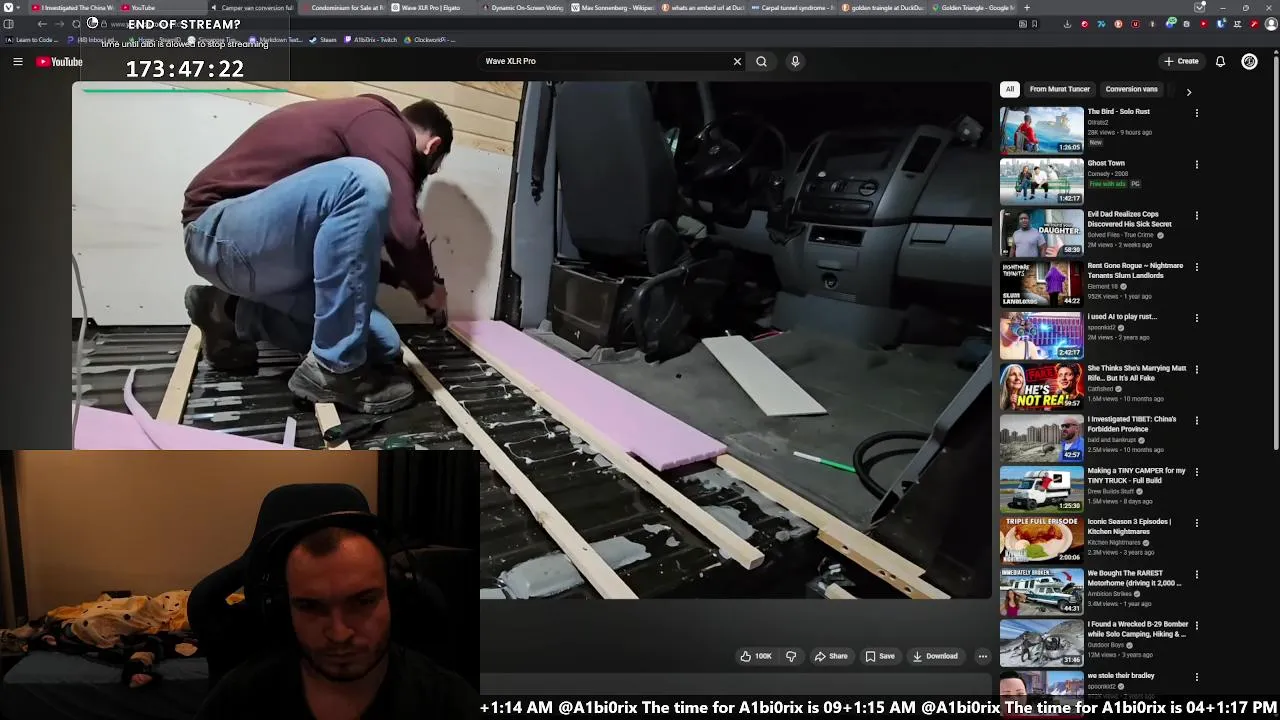Open ClockworkPi bookmark
1280x720 pixels.
430,40
